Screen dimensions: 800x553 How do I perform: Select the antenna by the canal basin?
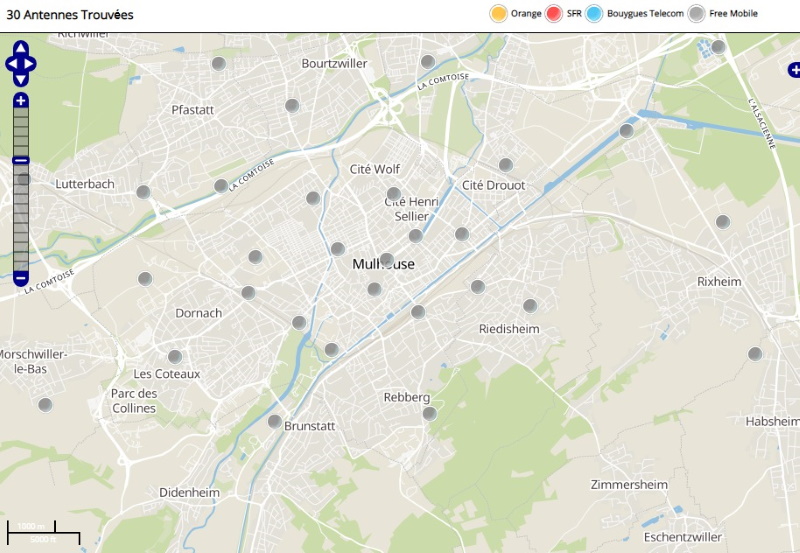pos(627,131)
